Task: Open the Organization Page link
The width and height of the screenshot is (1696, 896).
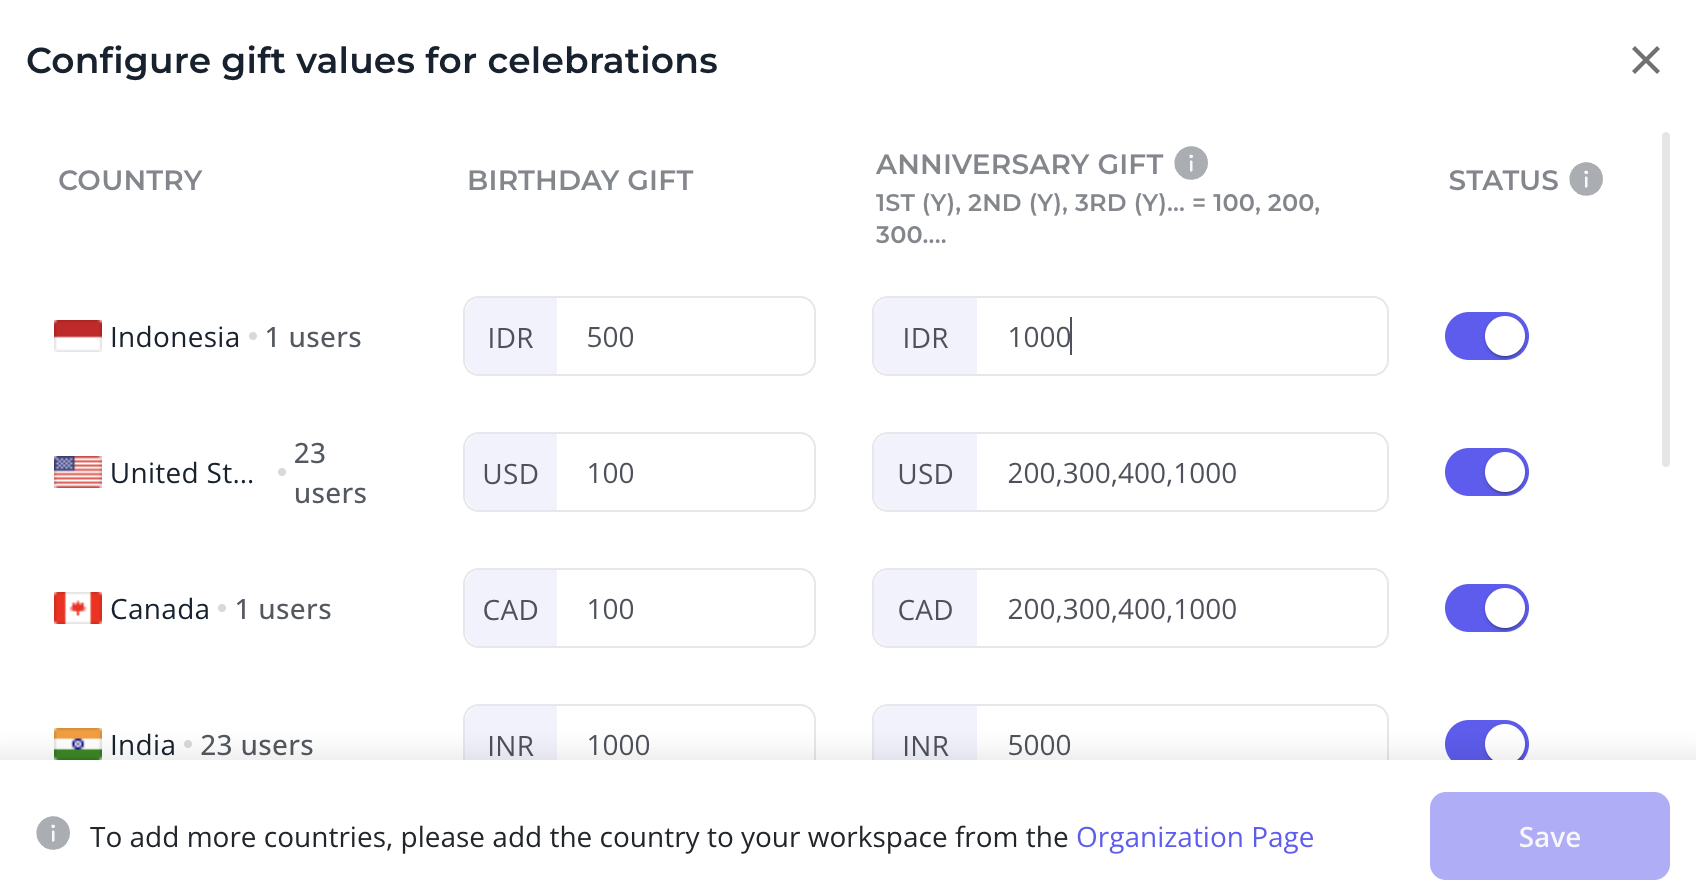Action: [x=1195, y=837]
